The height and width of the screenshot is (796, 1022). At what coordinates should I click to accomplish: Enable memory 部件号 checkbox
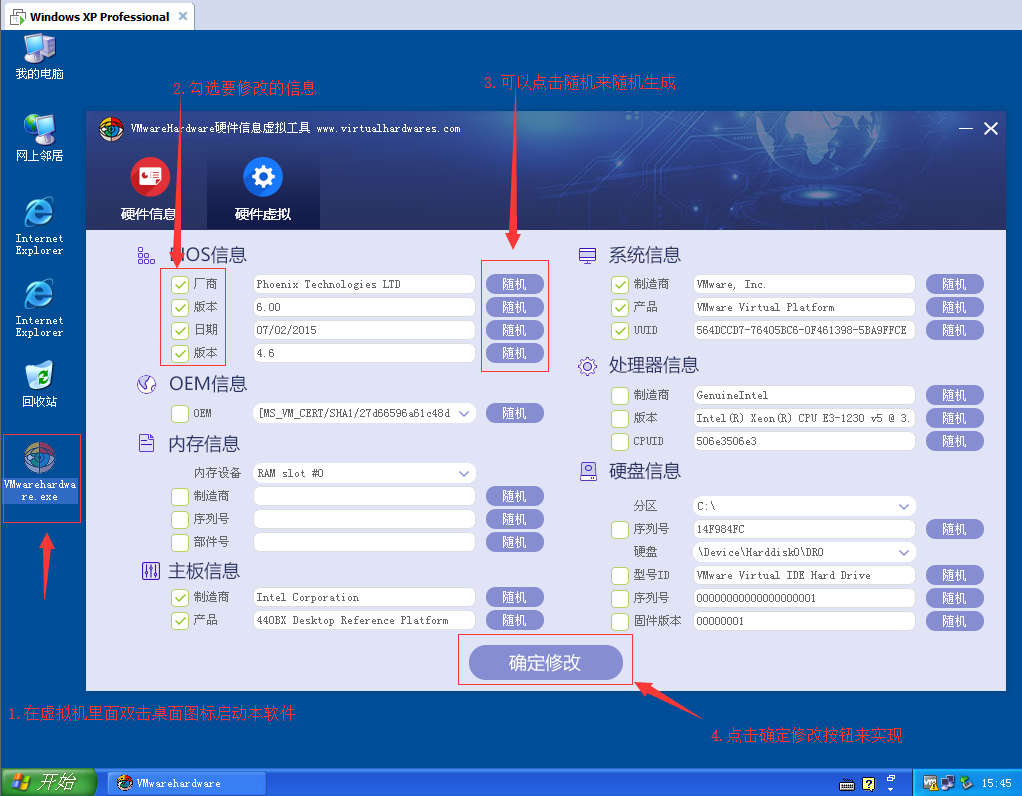pos(180,542)
